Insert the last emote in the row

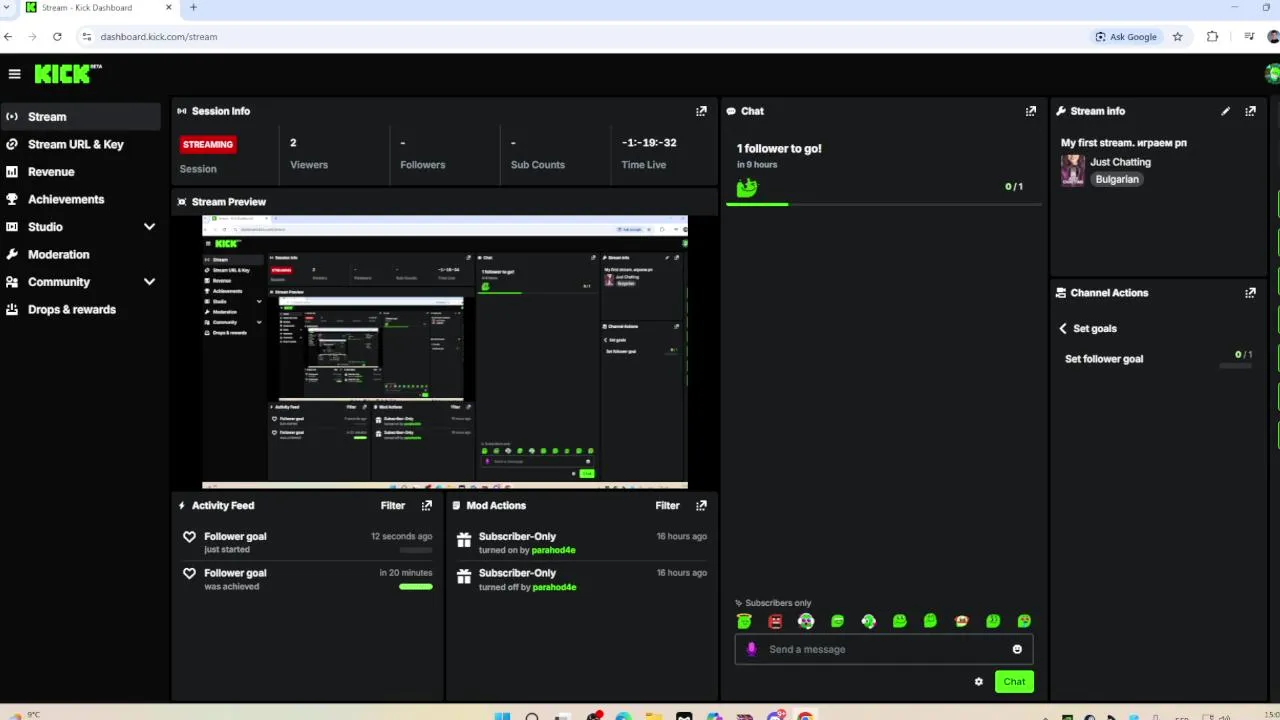[x=1024, y=621]
